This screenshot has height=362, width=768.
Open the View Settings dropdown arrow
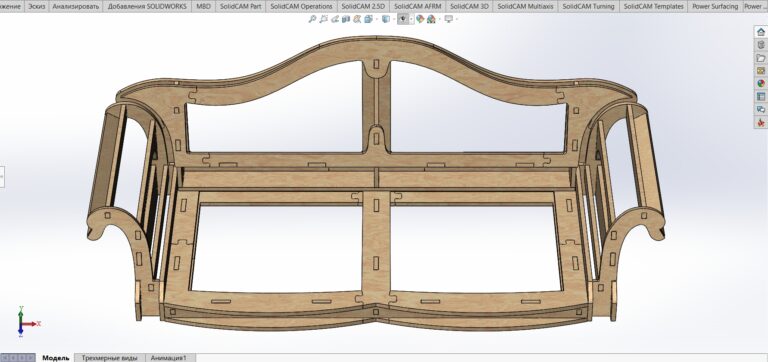coord(457,19)
